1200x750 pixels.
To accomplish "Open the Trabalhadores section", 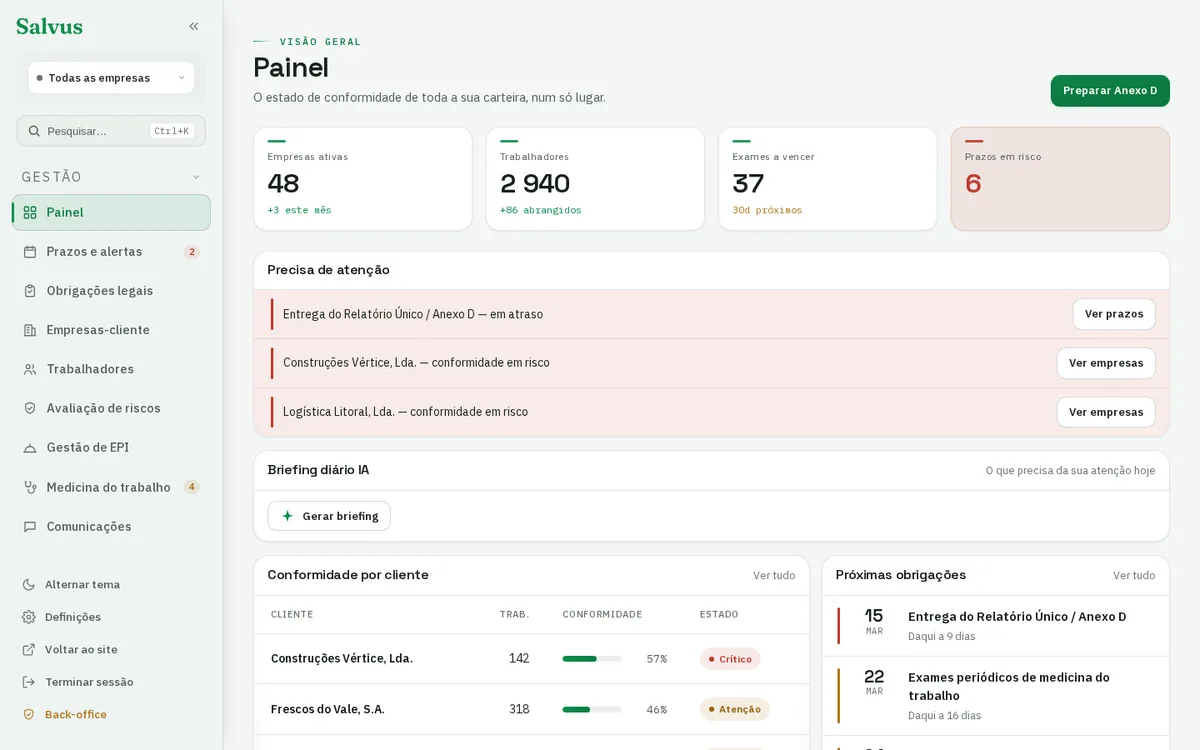I will (111, 369).
